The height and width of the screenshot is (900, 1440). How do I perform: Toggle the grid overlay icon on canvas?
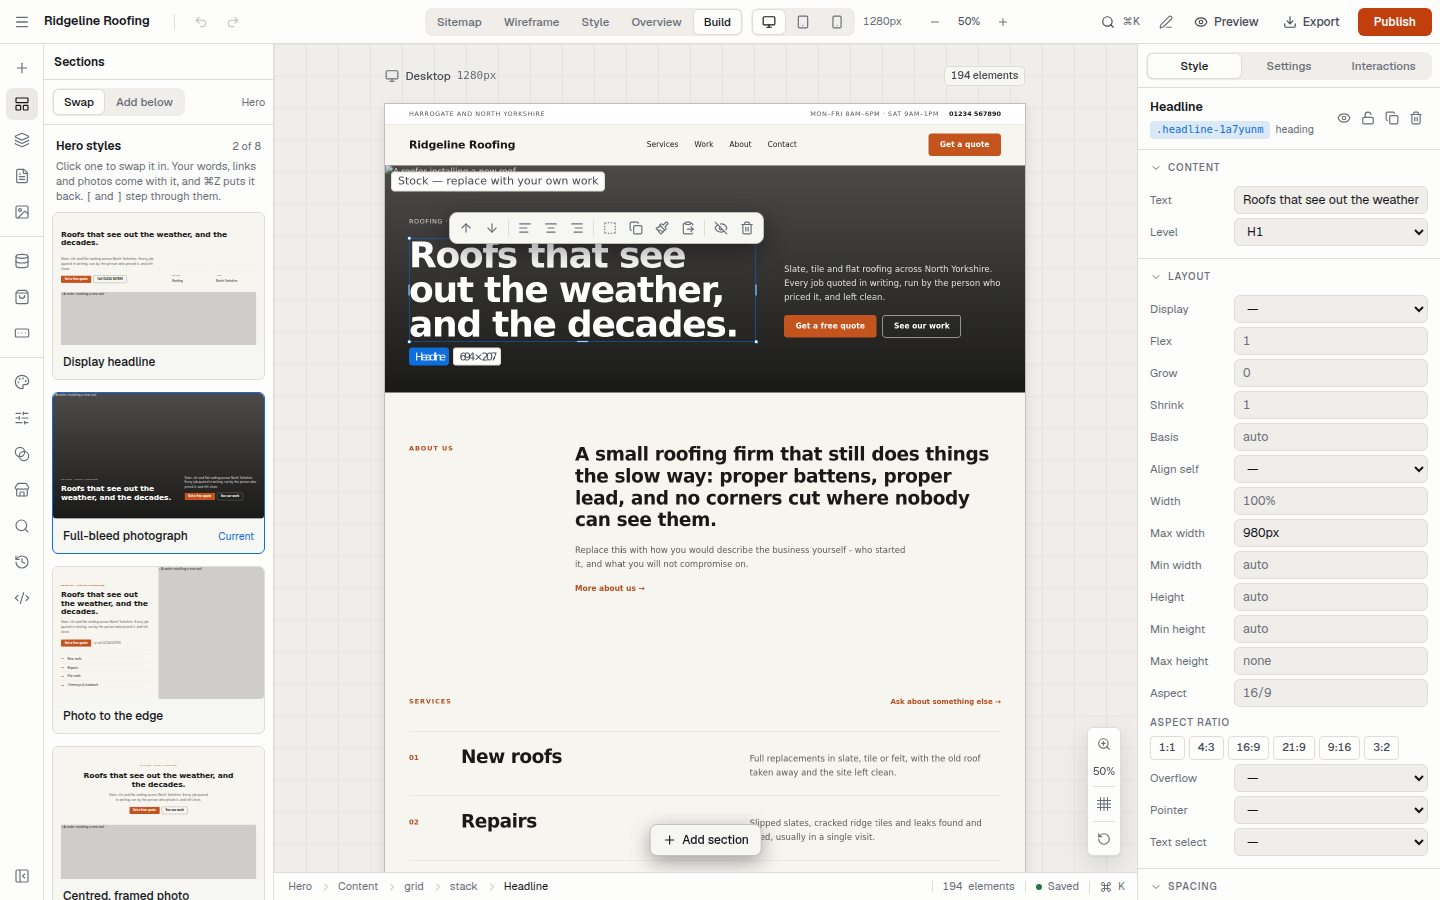coord(1104,804)
